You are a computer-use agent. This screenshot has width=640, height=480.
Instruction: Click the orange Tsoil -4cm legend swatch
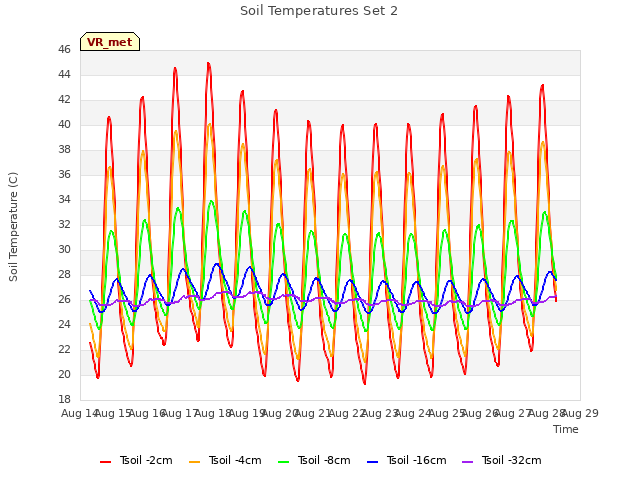(x=194, y=462)
